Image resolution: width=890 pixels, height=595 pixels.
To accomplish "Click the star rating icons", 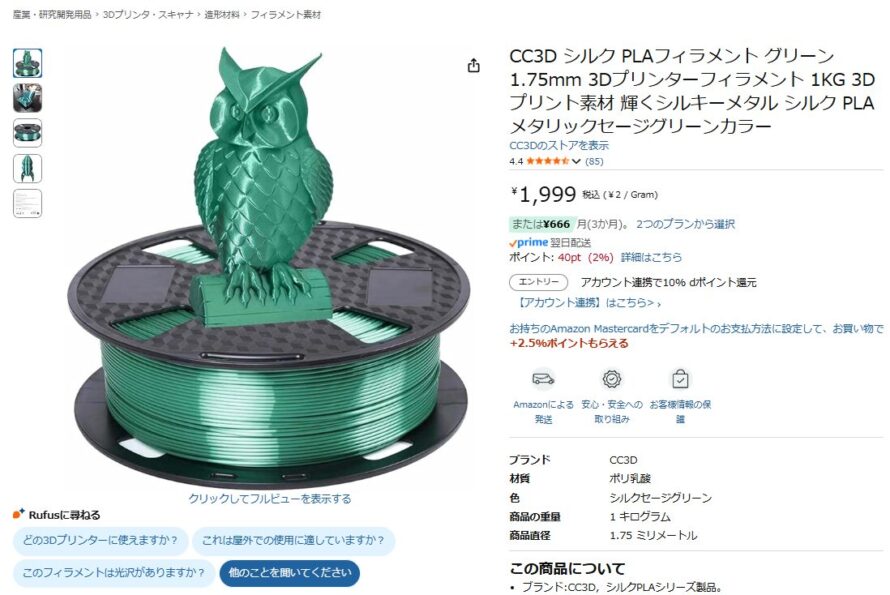I will click(x=548, y=161).
